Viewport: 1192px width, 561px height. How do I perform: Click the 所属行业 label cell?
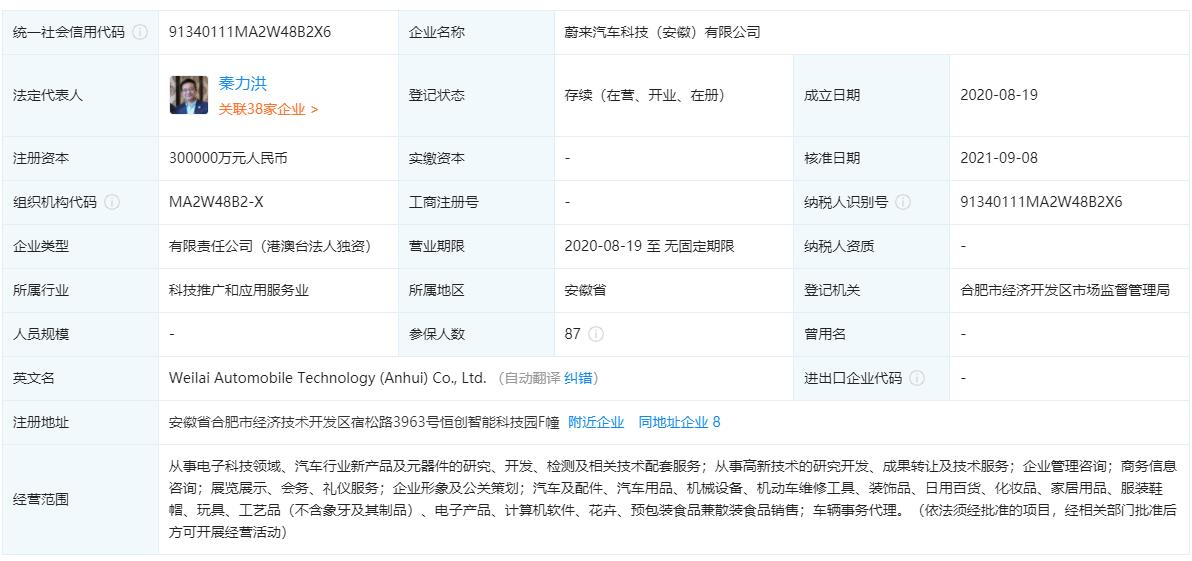[81, 290]
